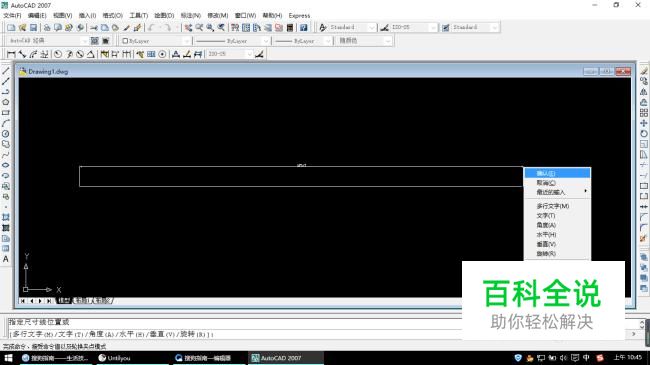Open the 标注(N) dimension menu
650x365 pixels.
191,15
